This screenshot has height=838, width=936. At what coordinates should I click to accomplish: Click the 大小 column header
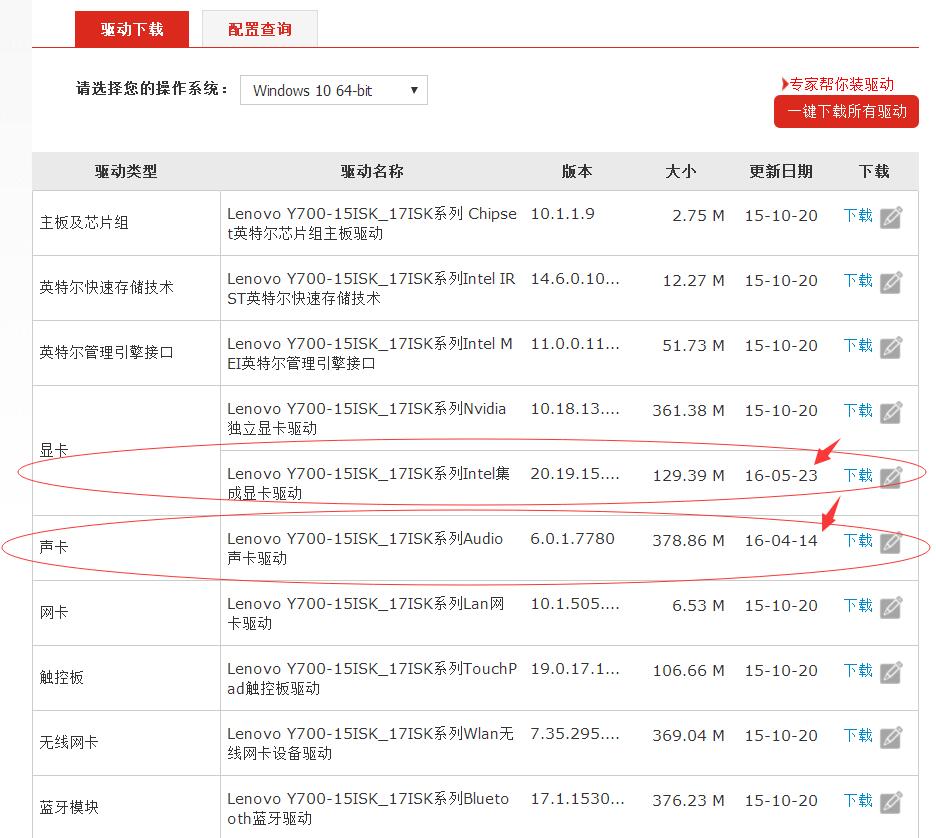(x=681, y=172)
